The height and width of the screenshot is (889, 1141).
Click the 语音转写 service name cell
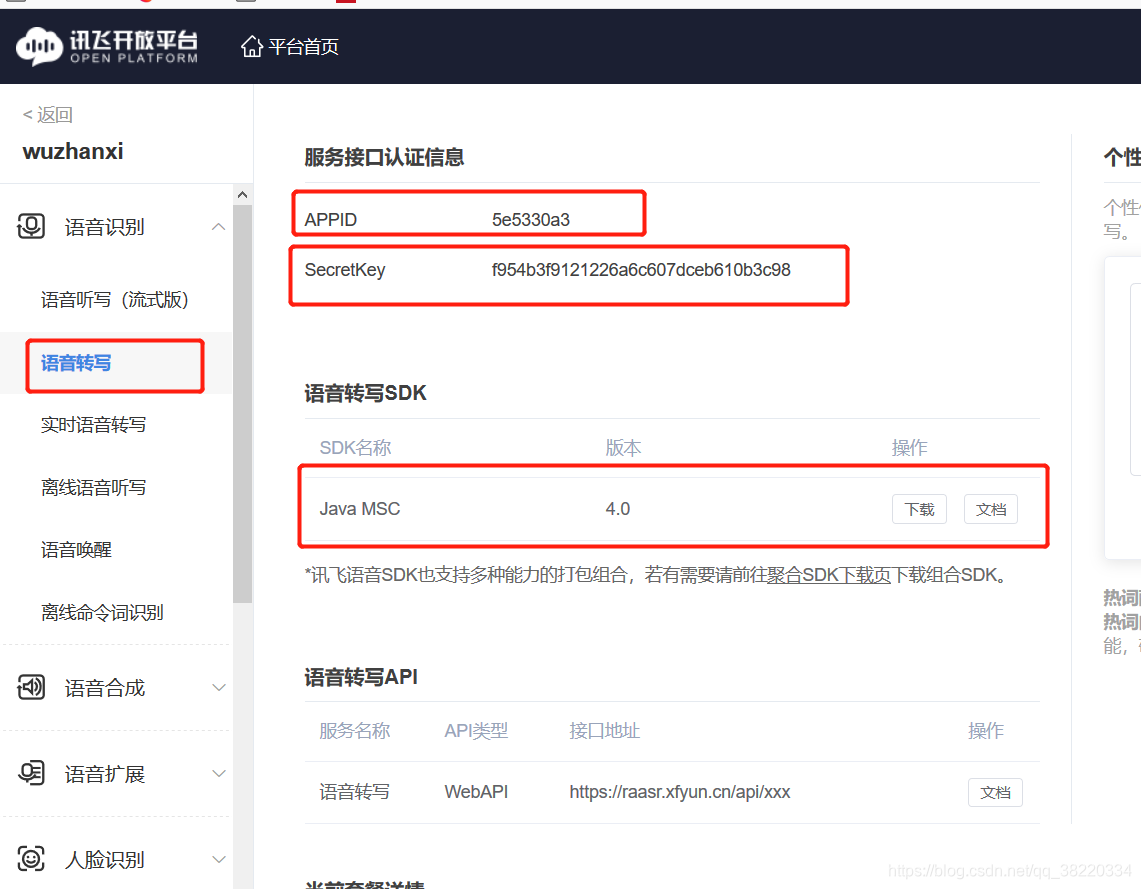click(x=354, y=792)
